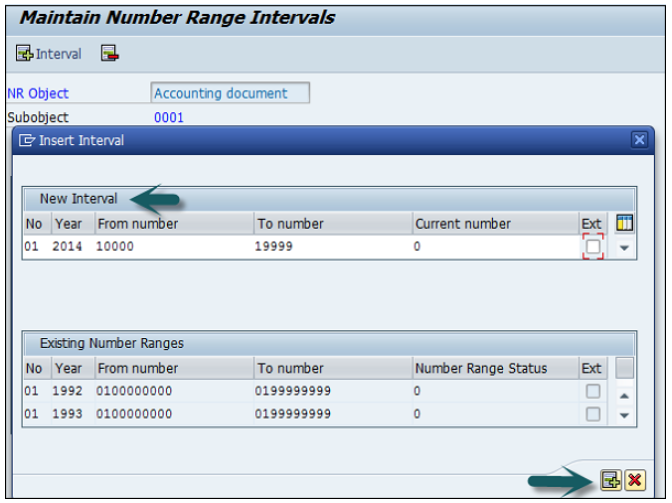
Task: Click the NR Object Accounting document field
Action: click(x=230, y=93)
